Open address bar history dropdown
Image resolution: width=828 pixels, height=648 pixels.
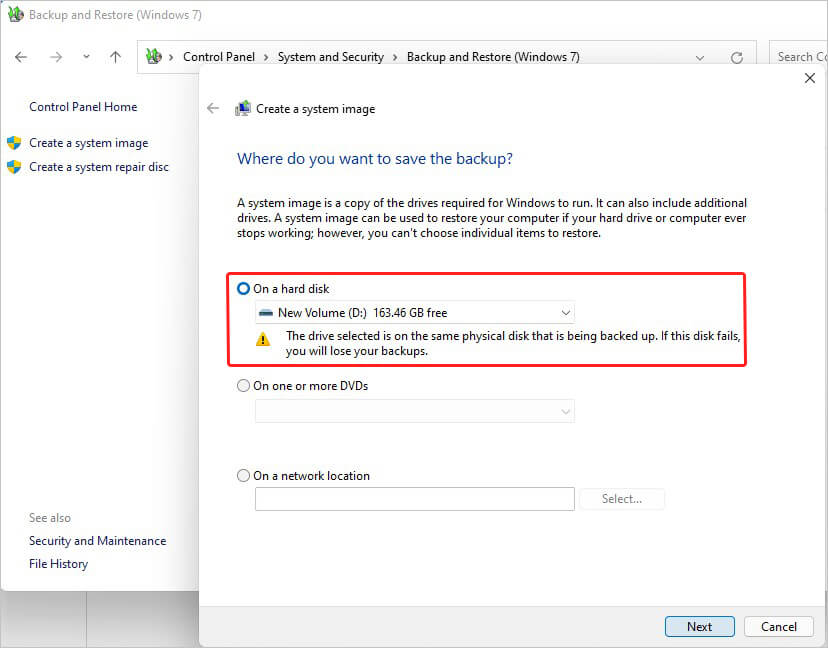700,58
